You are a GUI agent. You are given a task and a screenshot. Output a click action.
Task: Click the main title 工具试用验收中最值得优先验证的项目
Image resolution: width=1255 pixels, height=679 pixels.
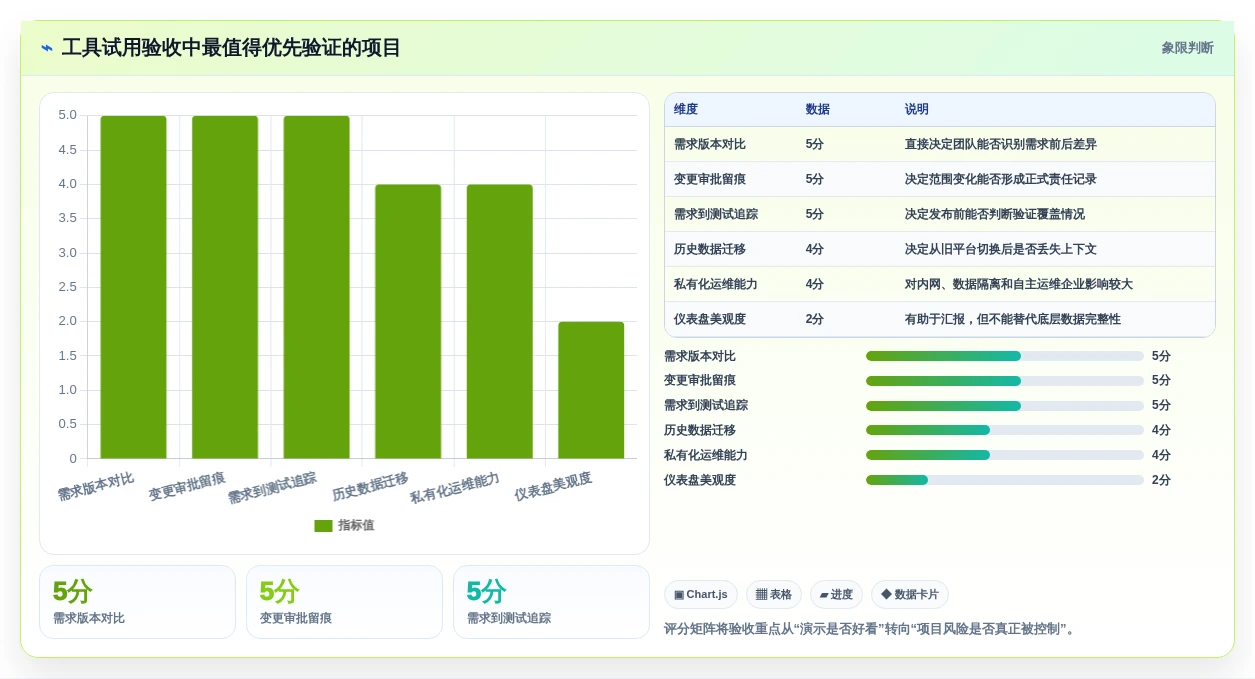point(231,48)
